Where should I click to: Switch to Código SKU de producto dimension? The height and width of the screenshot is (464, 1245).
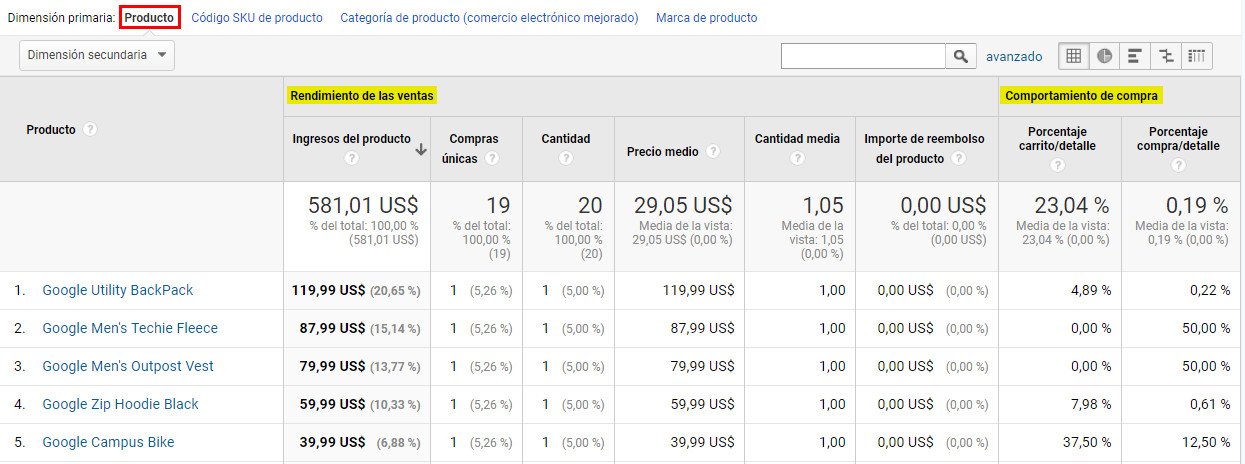click(256, 18)
